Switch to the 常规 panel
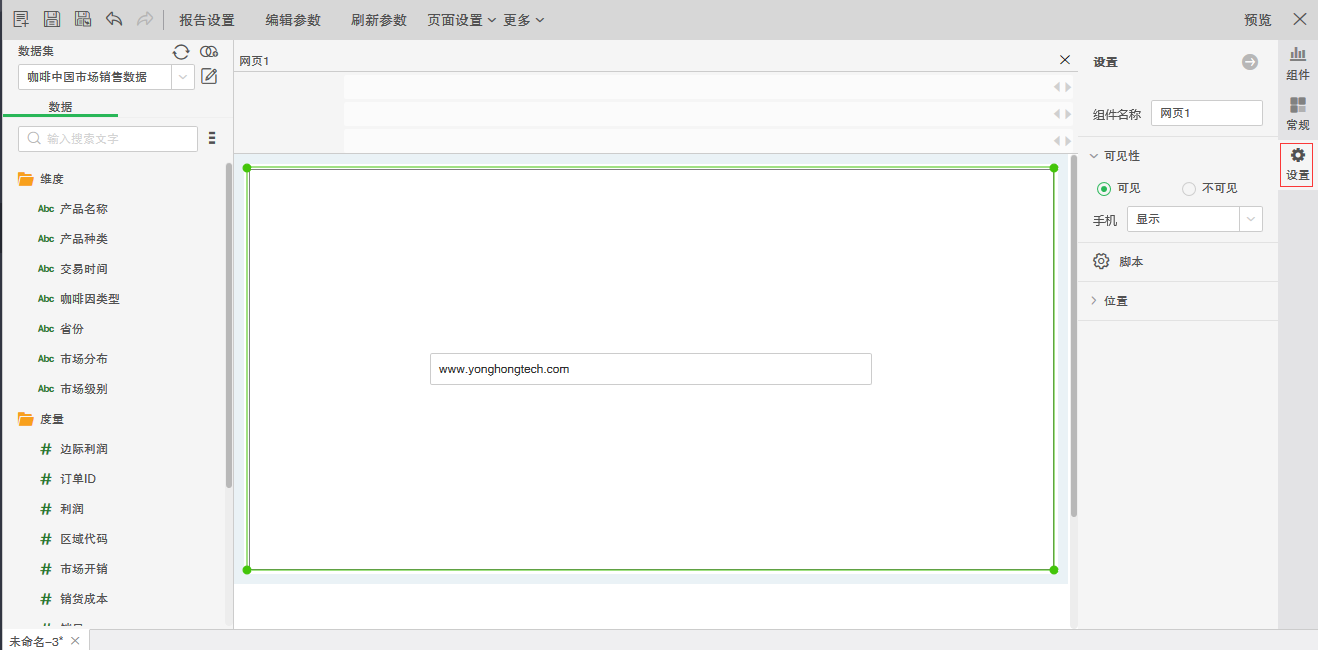1318x650 pixels. coord(1297,113)
